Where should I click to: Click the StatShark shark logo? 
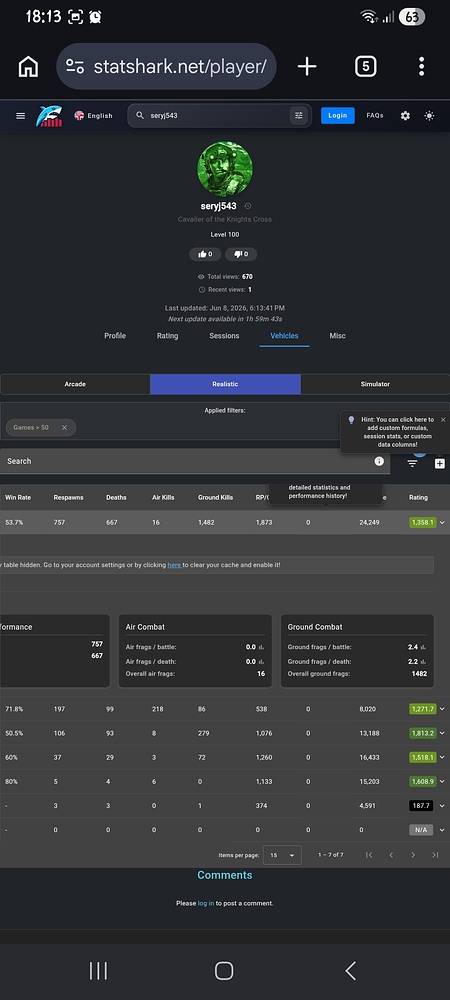pyautogui.click(x=49, y=115)
